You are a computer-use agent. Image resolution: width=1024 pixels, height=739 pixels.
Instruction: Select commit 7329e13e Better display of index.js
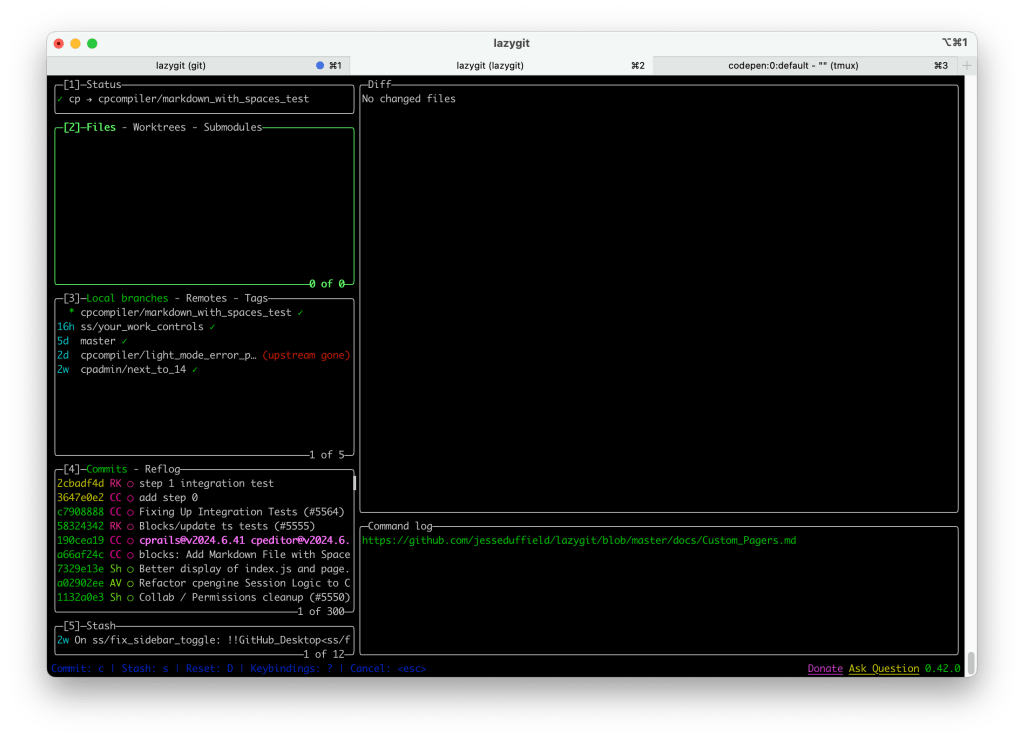204,569
